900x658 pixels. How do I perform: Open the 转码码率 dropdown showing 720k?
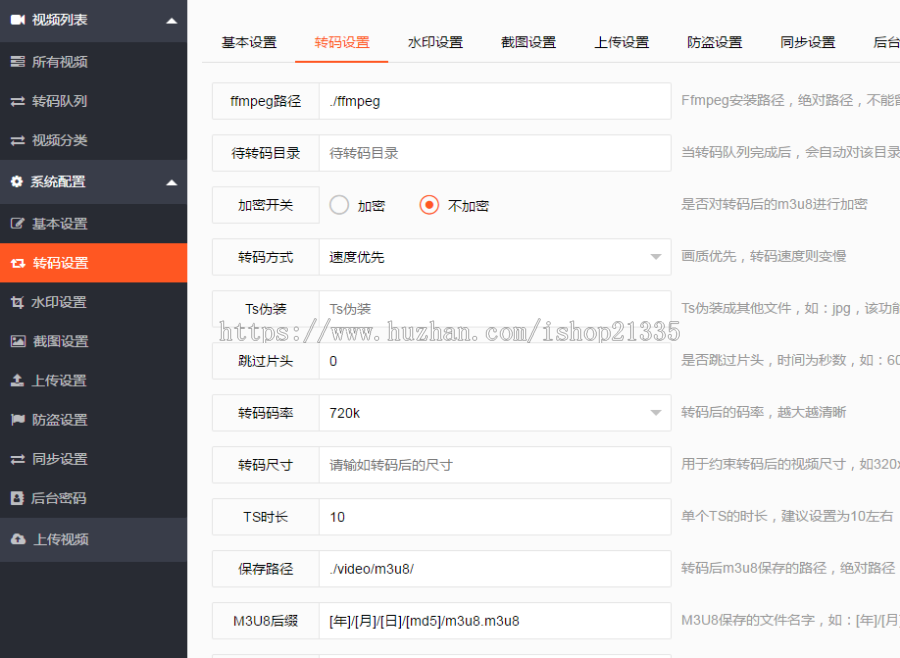[x=495, y=413]
